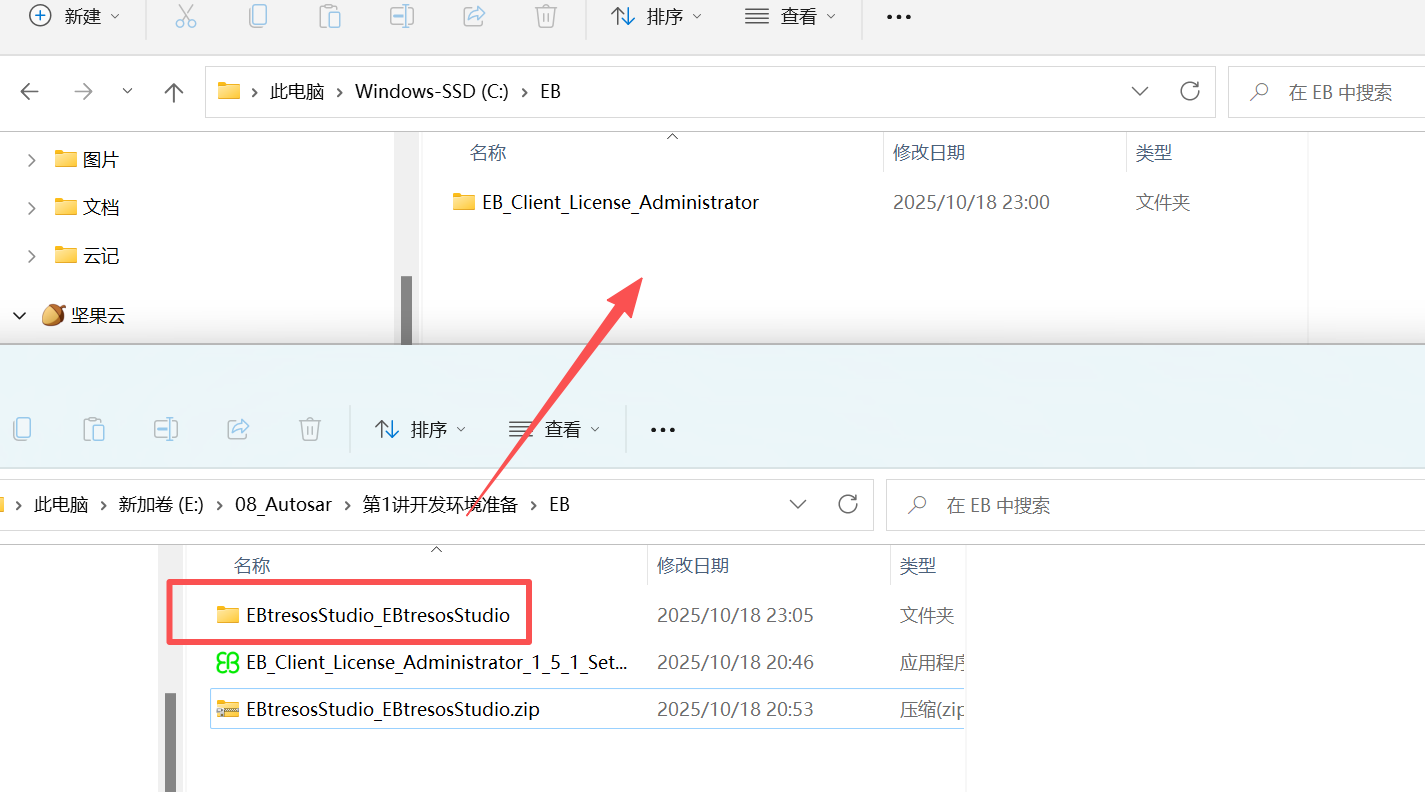This screenshot has width=1425, height=792.
Task: Open the more options ellipsis in top toolbar
Action: [x=899, y=17]
